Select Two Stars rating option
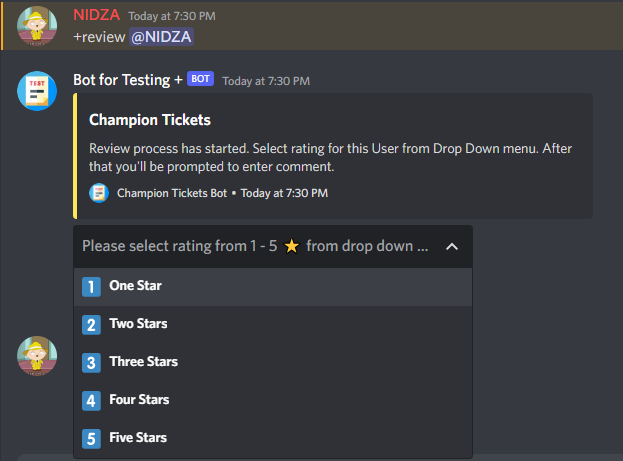Image resolution: width=623 pixels, height=461 pixels. pos(138,324)
